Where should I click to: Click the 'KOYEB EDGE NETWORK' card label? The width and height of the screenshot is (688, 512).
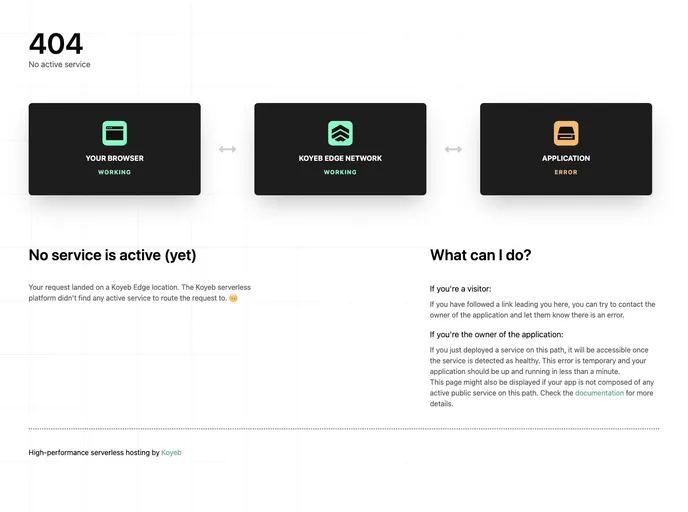340,158
